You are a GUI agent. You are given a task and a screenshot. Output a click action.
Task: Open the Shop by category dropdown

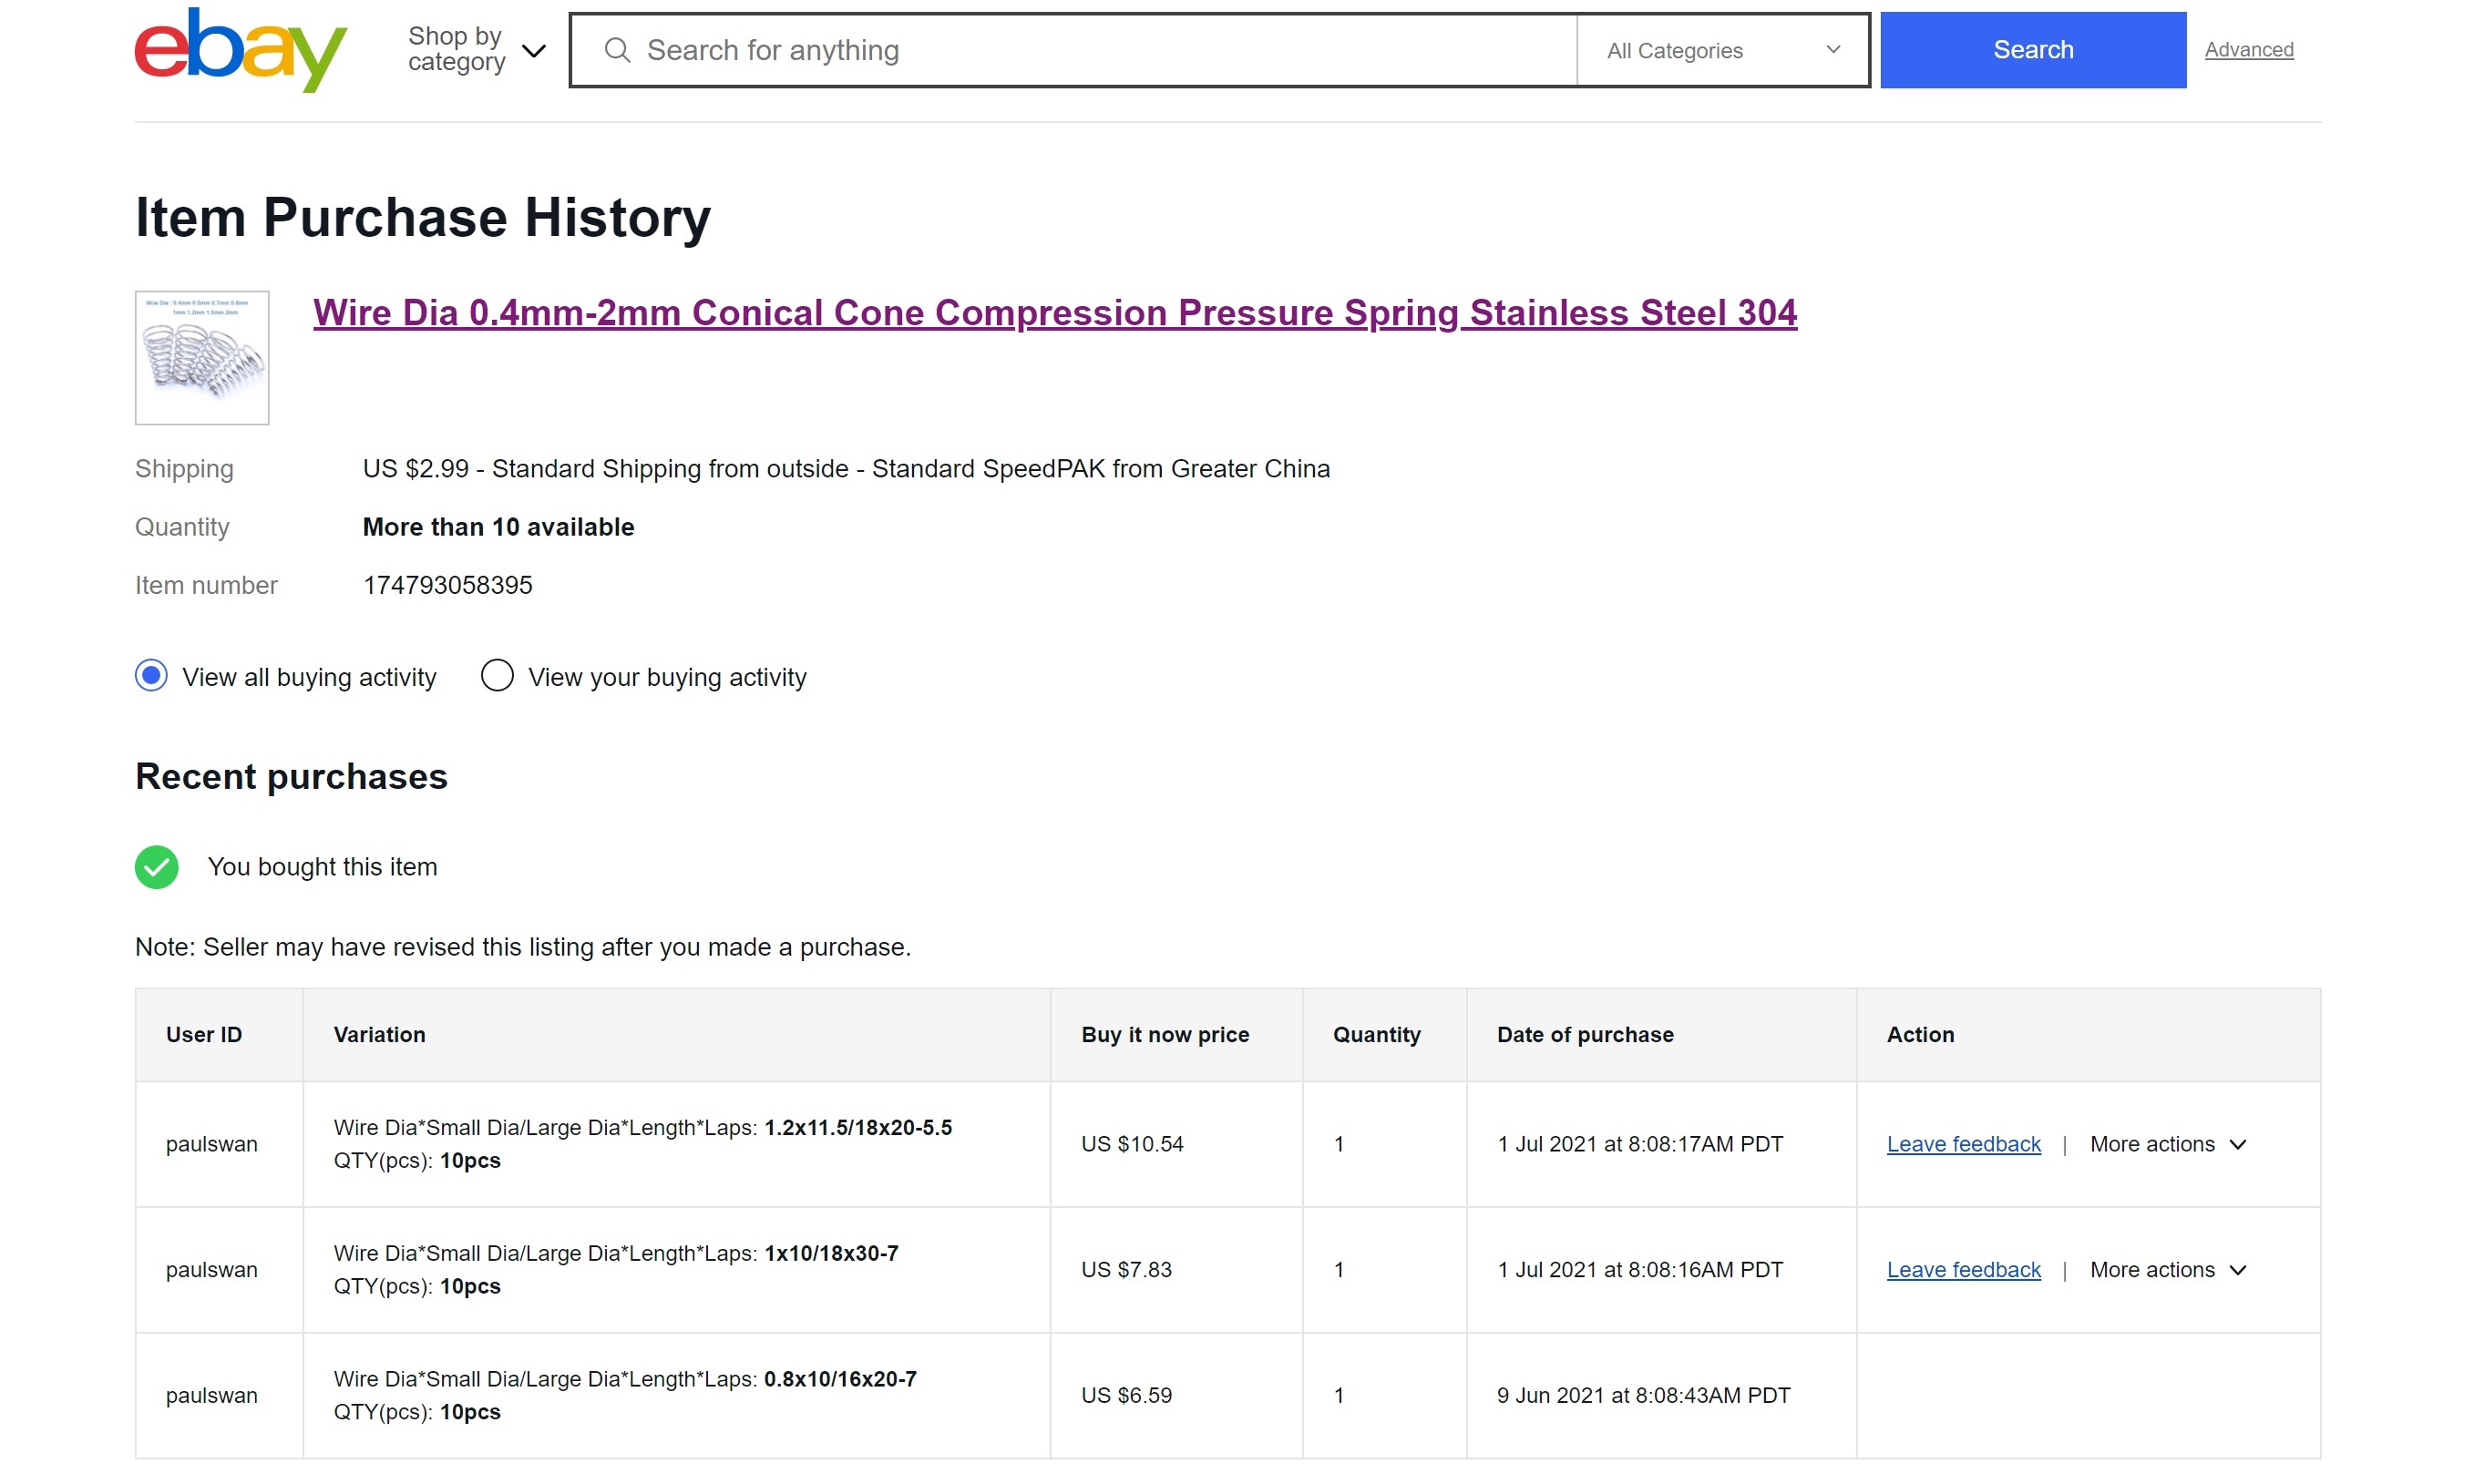(476, 50)
